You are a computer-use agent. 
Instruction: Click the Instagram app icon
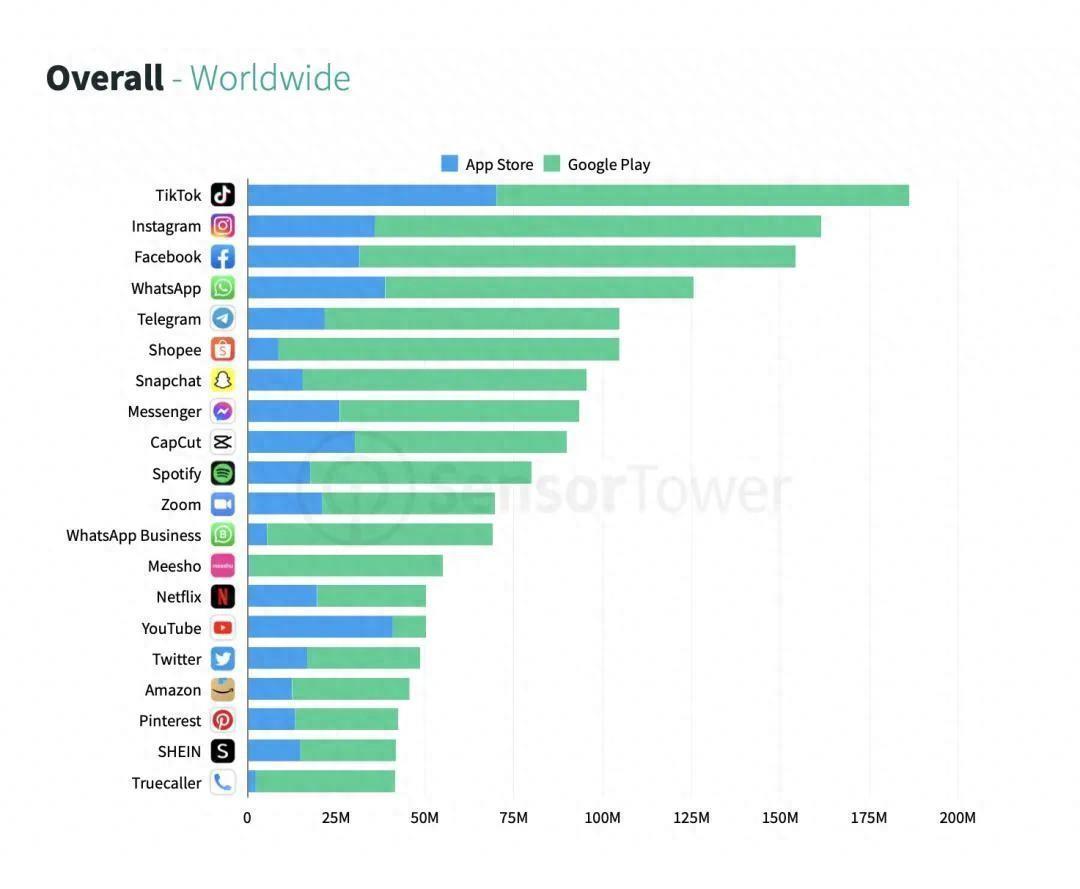[x=223, y=226]
